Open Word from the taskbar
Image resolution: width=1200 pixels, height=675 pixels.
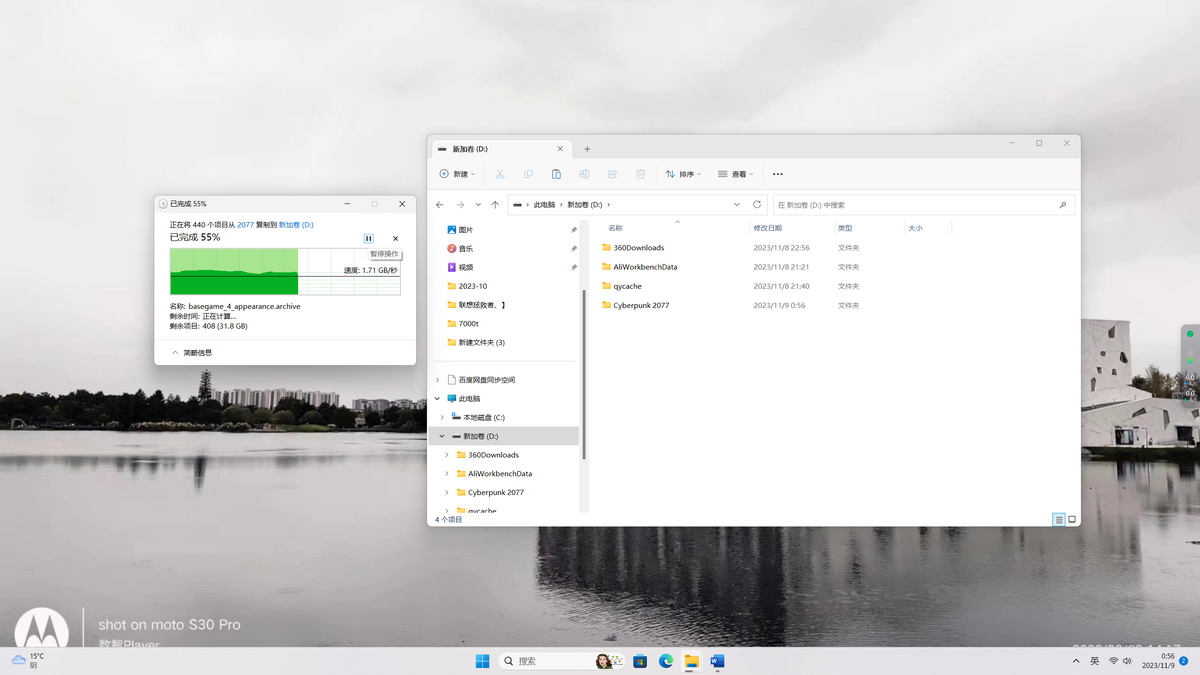tap(717, 661)
